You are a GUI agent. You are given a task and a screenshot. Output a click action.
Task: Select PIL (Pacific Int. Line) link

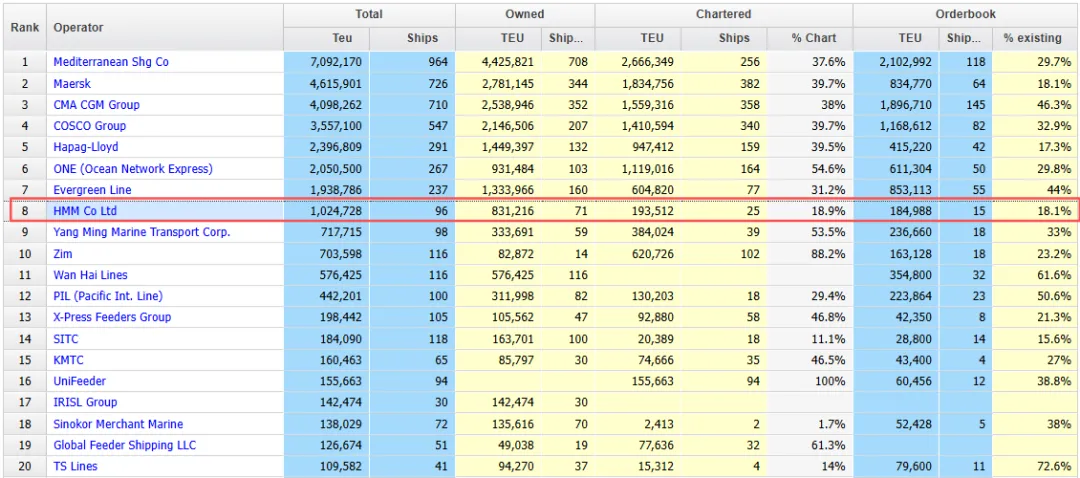[107, 296]
